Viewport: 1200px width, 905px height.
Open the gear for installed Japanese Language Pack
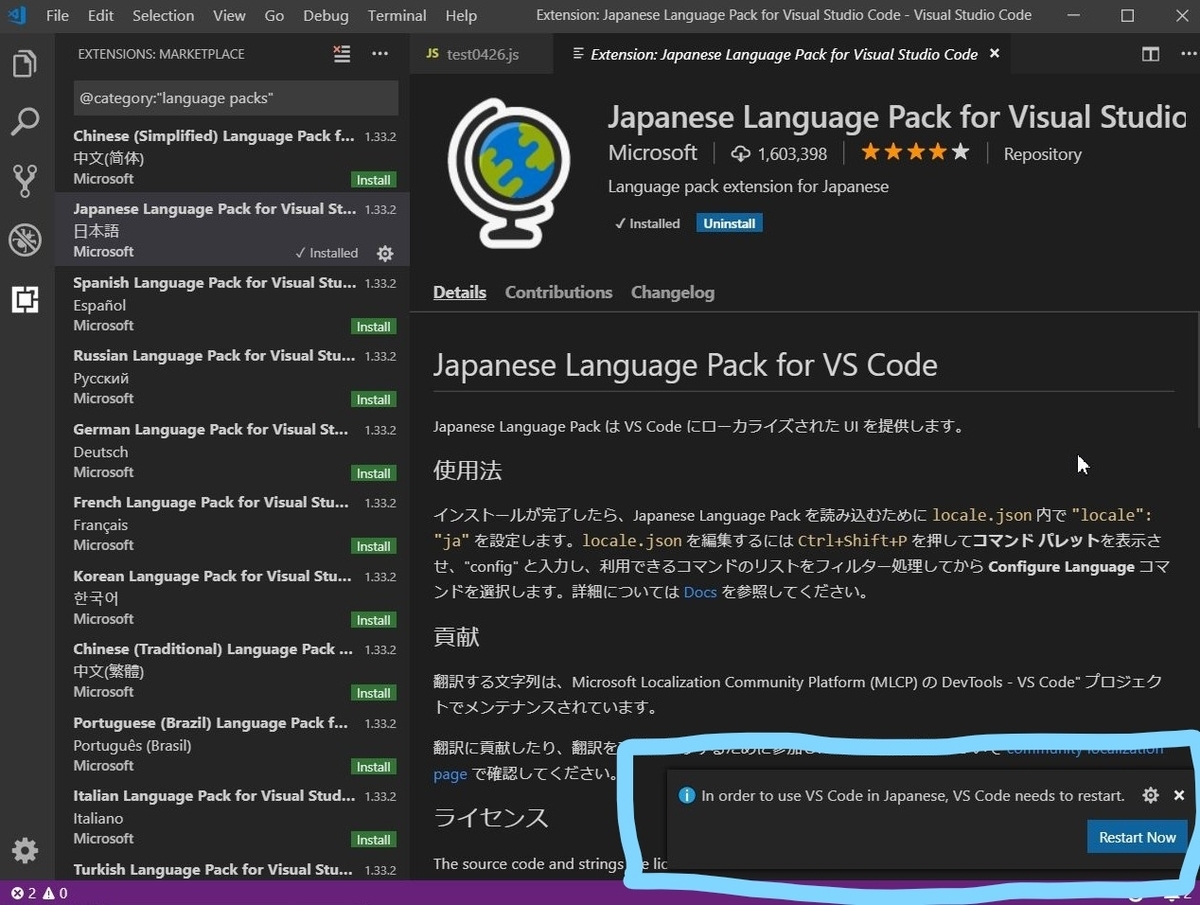click(385, 254)
